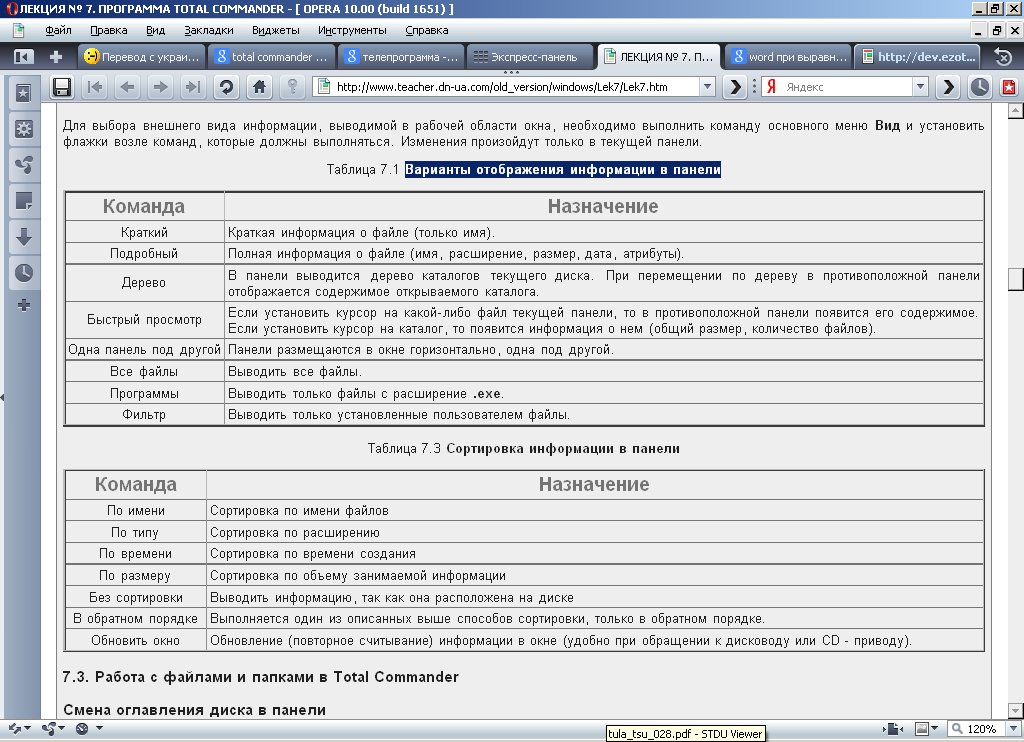Open the Файл menu

(58, 30)
